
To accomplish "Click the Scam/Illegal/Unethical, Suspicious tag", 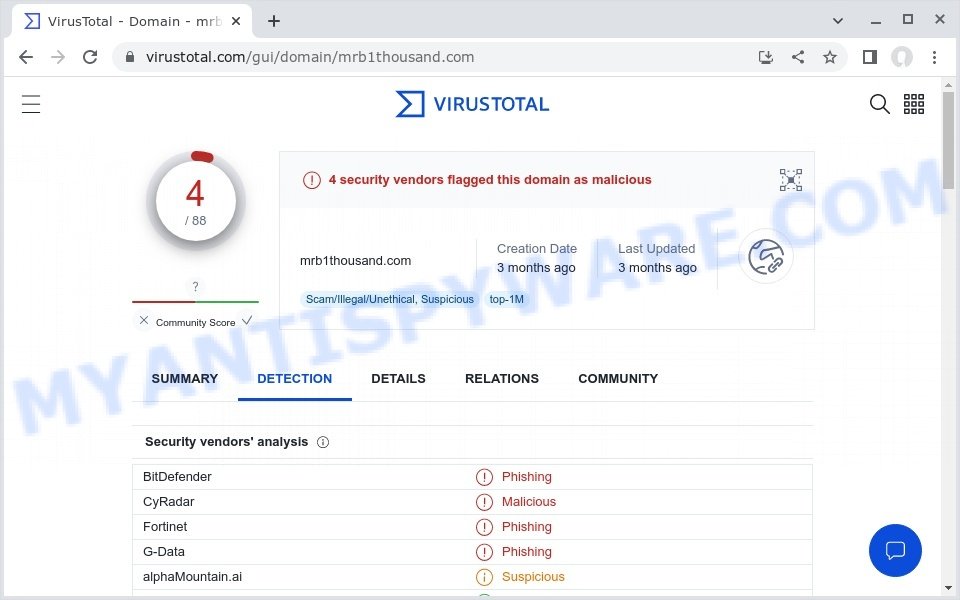I will 389,299.
